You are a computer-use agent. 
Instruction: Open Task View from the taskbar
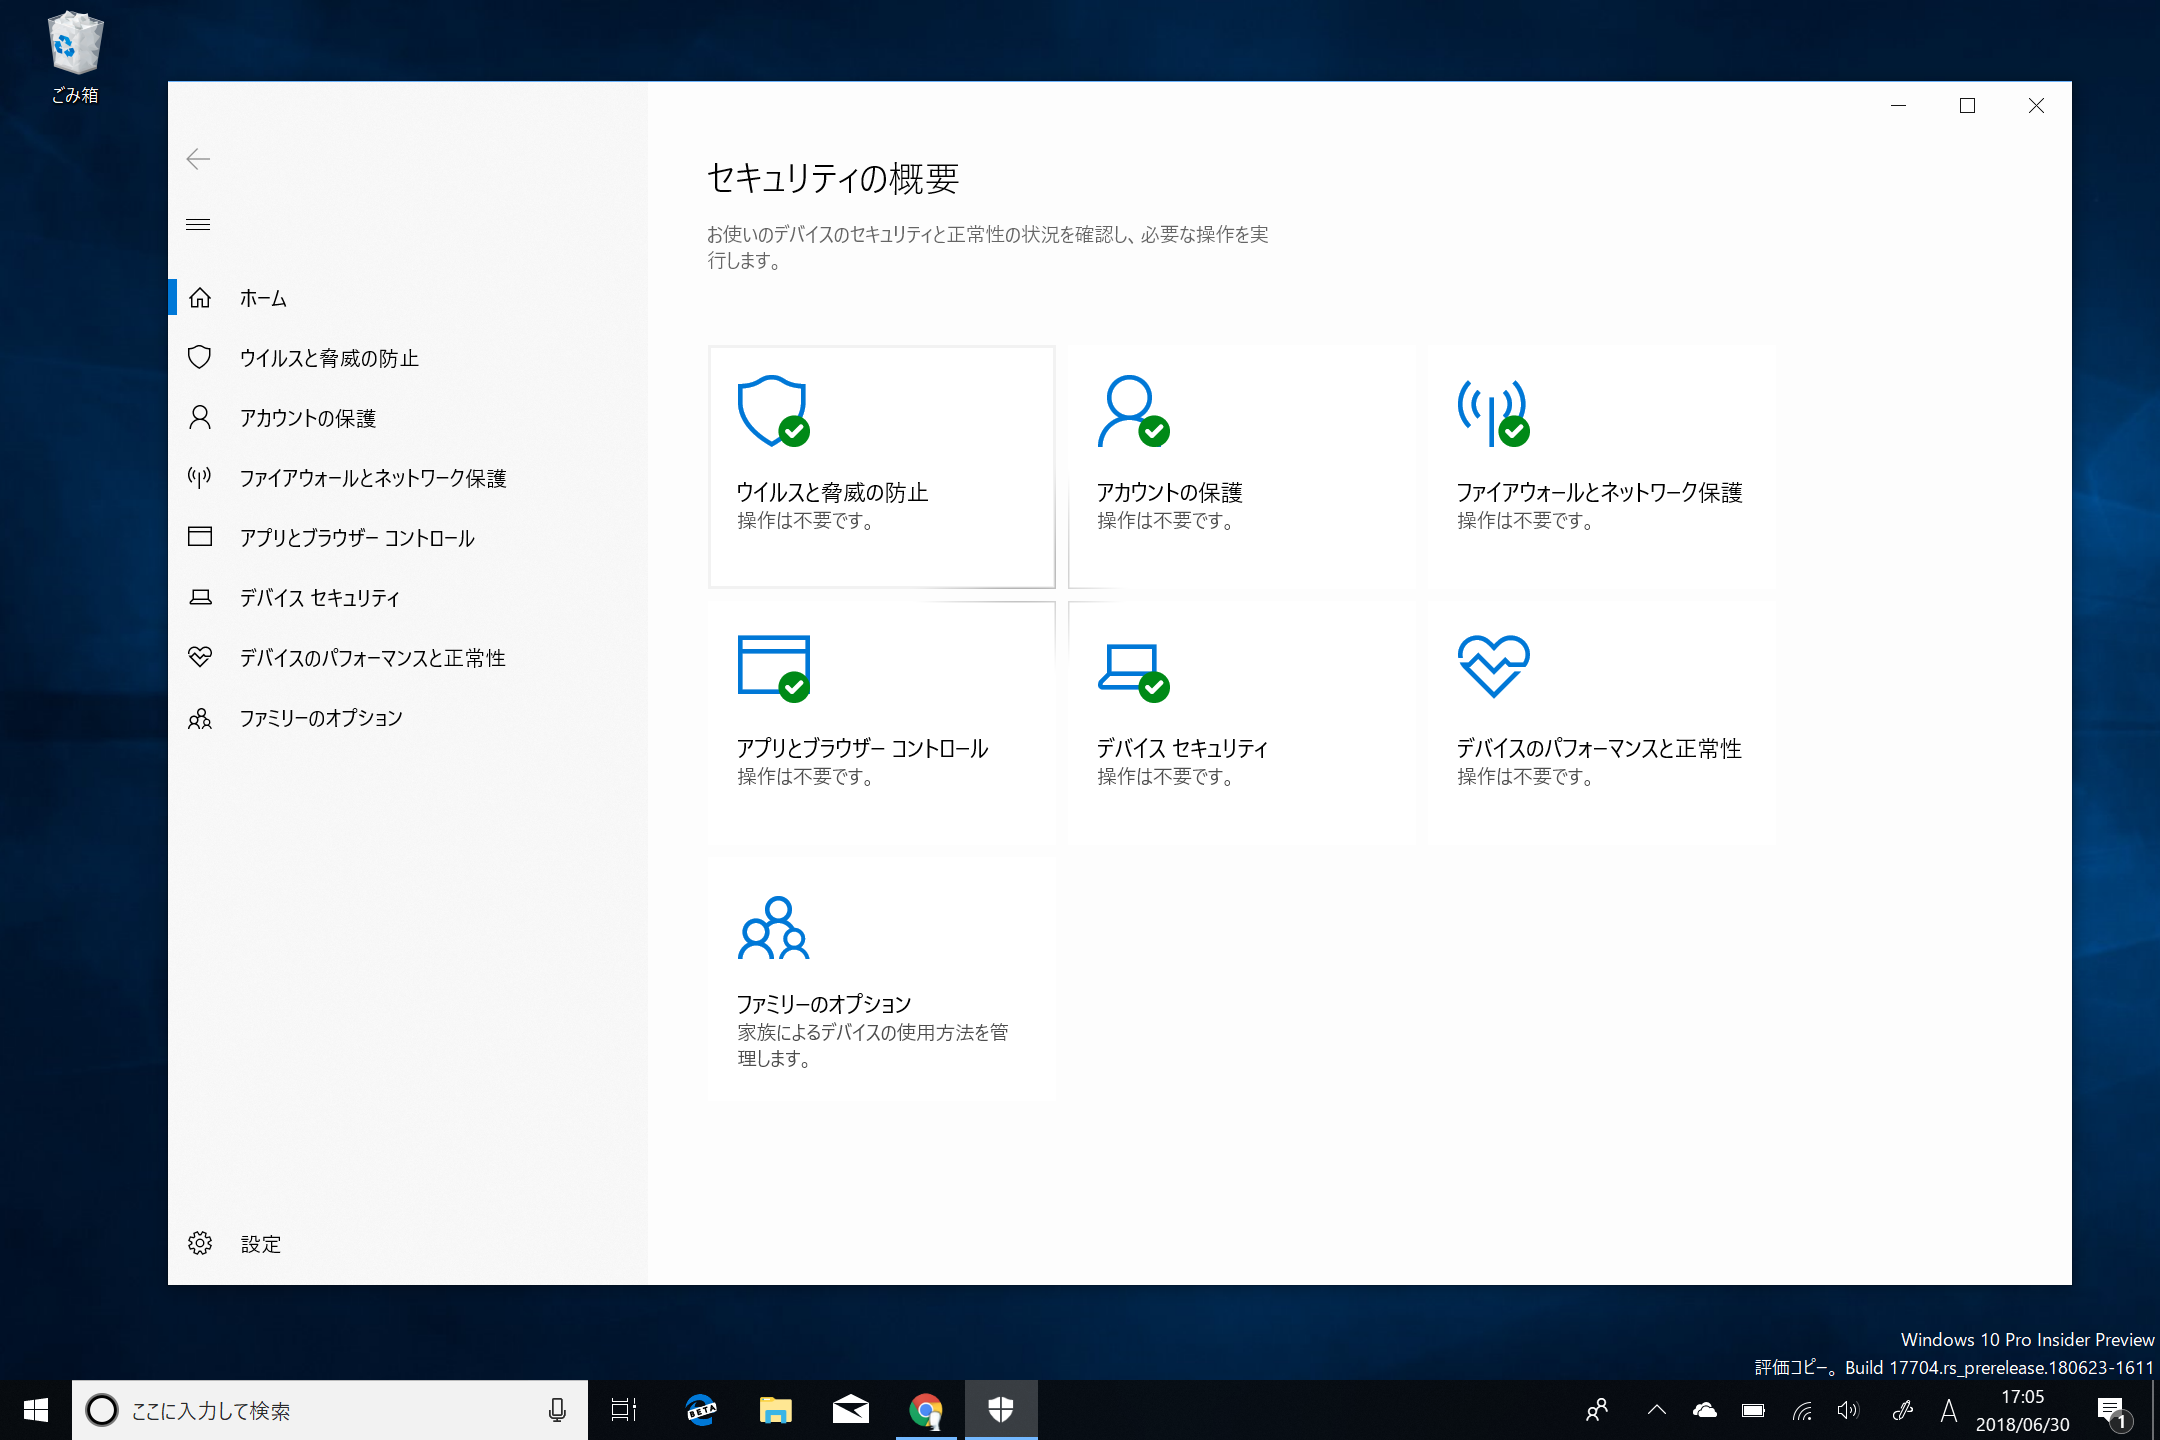[623, 1410]
